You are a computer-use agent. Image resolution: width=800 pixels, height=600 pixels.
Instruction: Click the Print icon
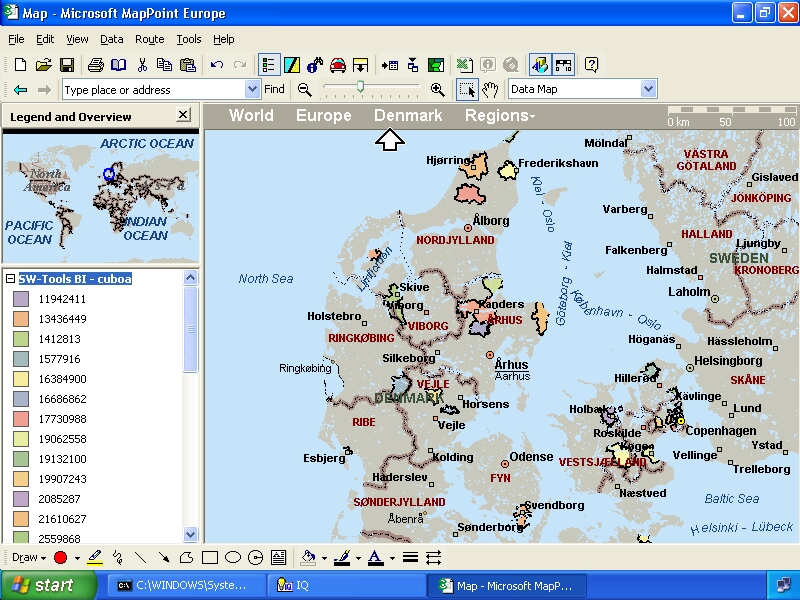[x=95, y=65]
